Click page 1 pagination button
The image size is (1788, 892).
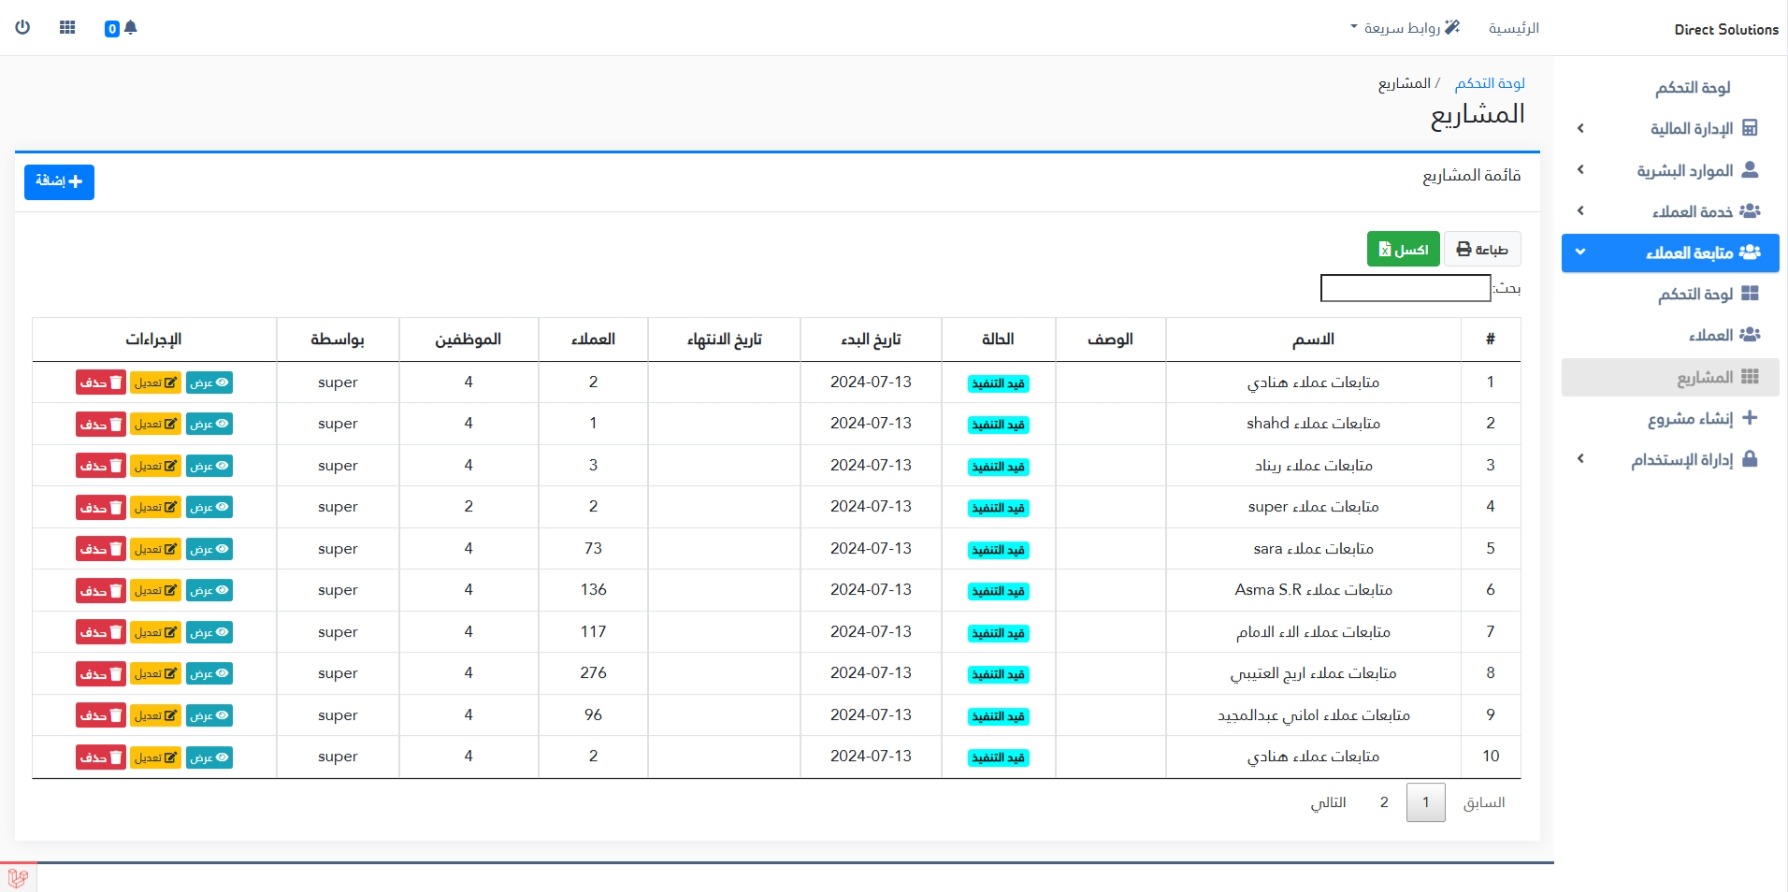1426,802
